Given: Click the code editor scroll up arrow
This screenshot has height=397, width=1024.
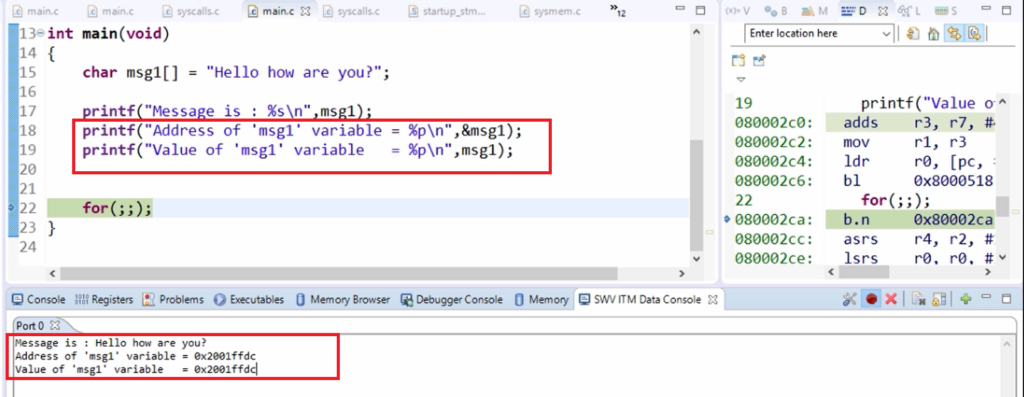Looking at the screenshot, I should click(696, 31).
